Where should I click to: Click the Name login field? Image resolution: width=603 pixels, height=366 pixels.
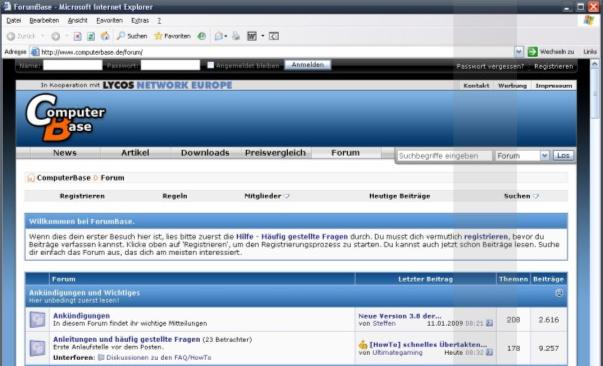(x=73, y=65)
